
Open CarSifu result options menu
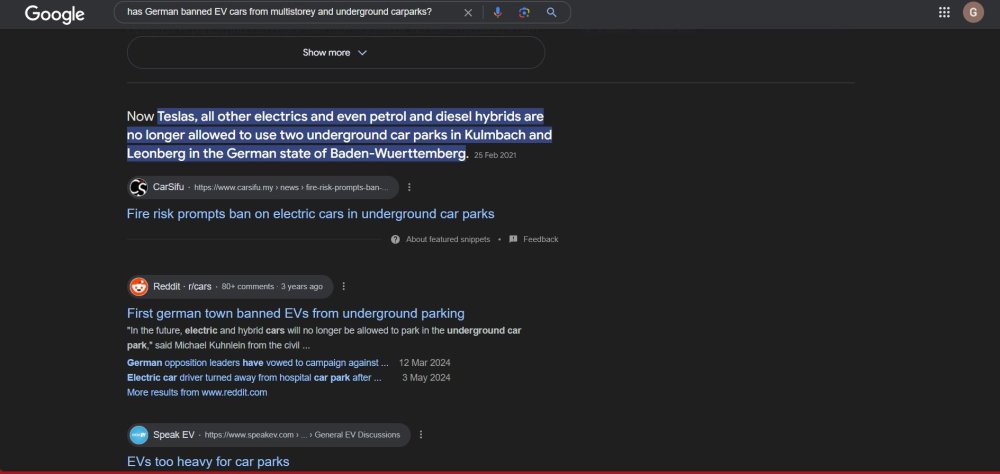pyautogui.click(x=409, y=188)
